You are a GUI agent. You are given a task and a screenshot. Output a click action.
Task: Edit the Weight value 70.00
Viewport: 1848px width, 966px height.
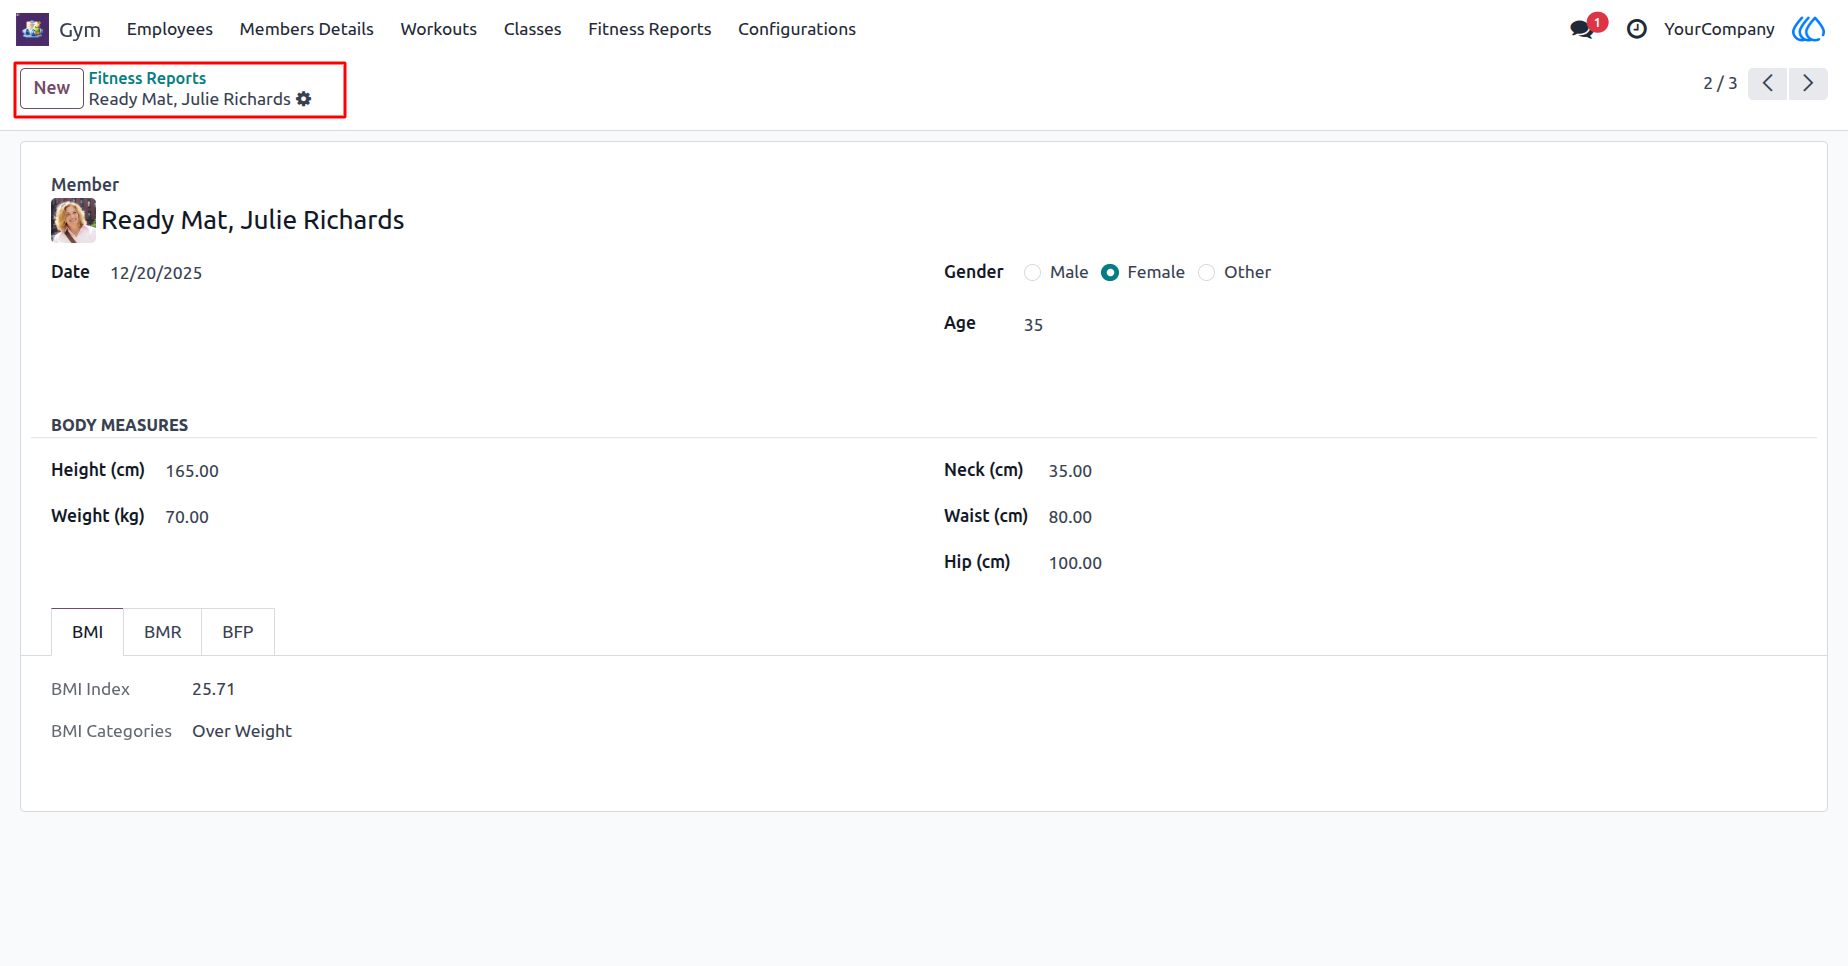[187, 517]
